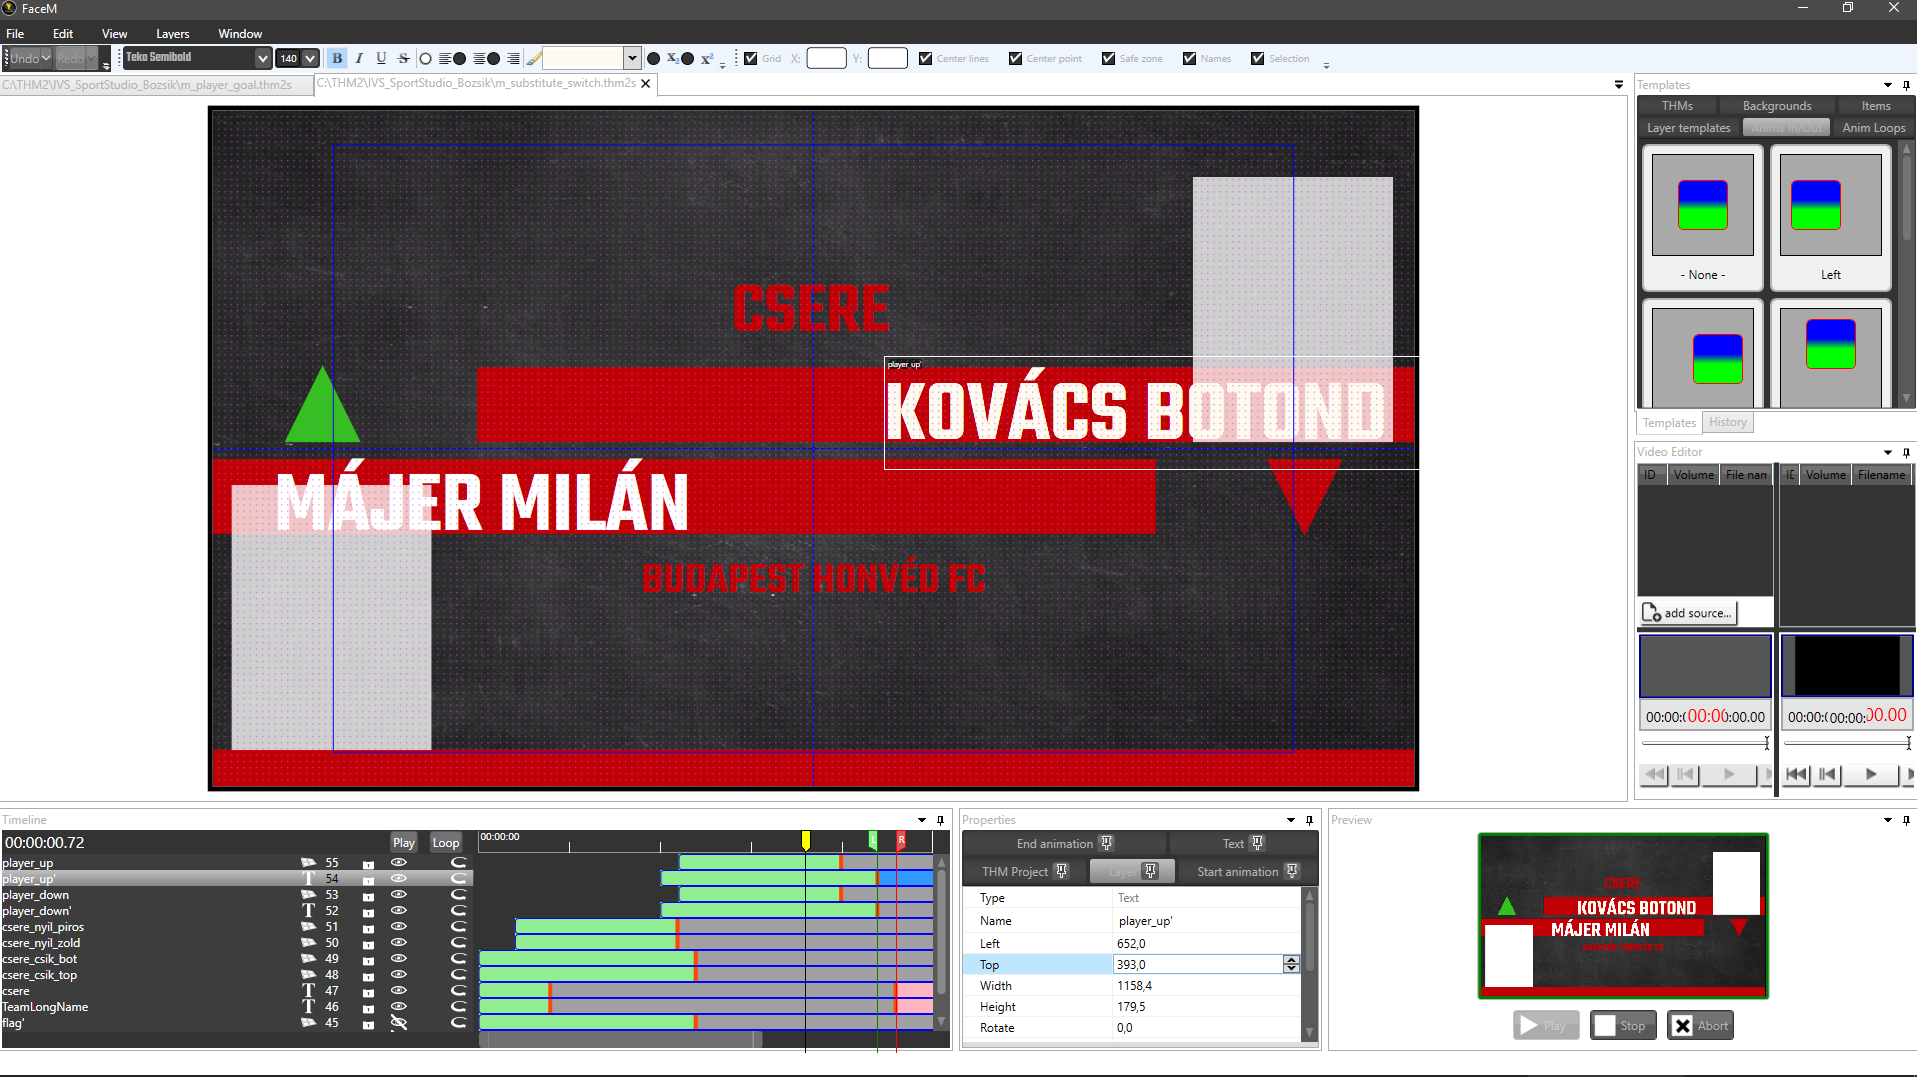Toggle bold text formatting
The width and height of the screenshot is (1917, 1077).
pos(337,59)
